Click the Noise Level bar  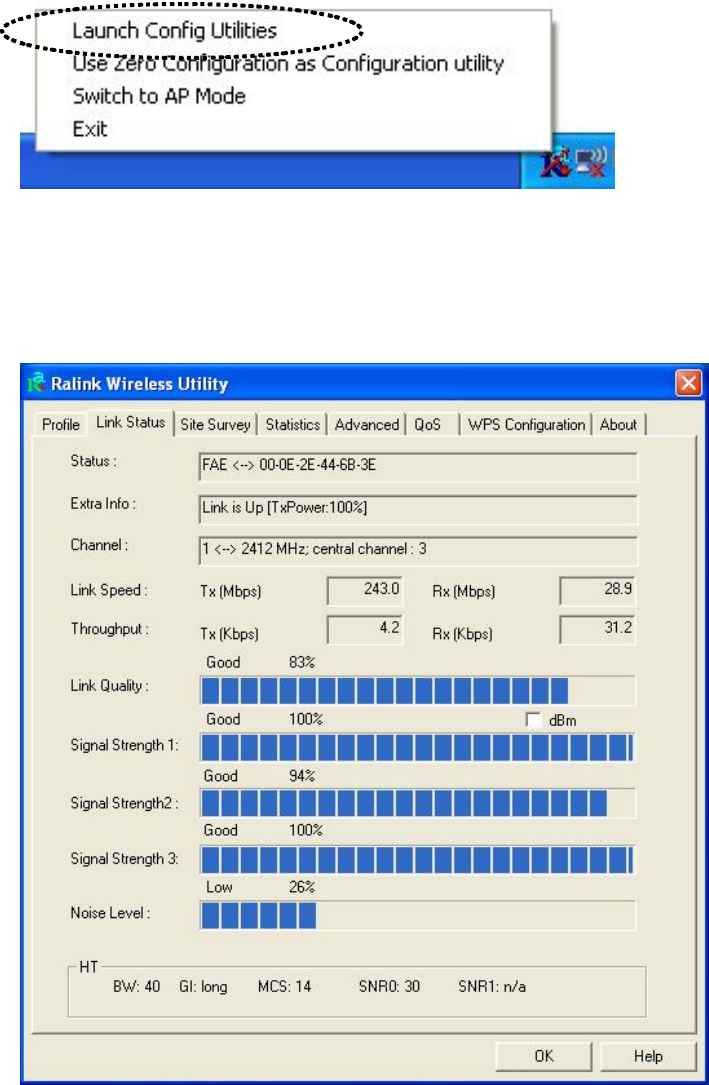pyautogui.click(x=418, y=915)
